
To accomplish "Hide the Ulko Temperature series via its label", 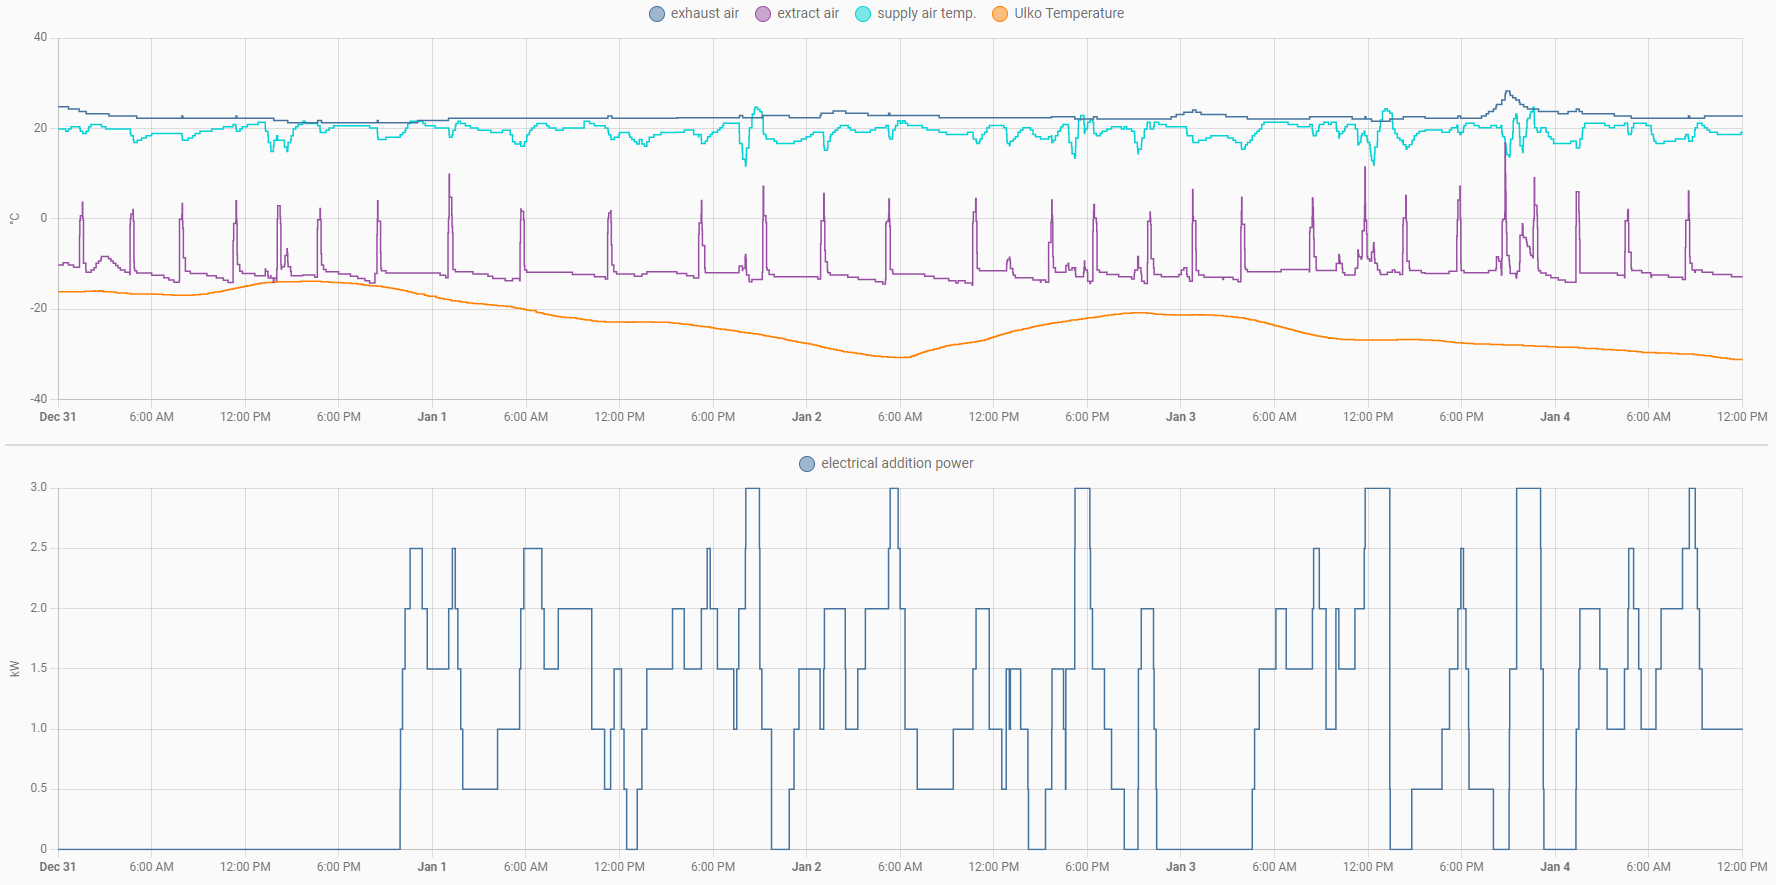I will [x=1068, y=13].
